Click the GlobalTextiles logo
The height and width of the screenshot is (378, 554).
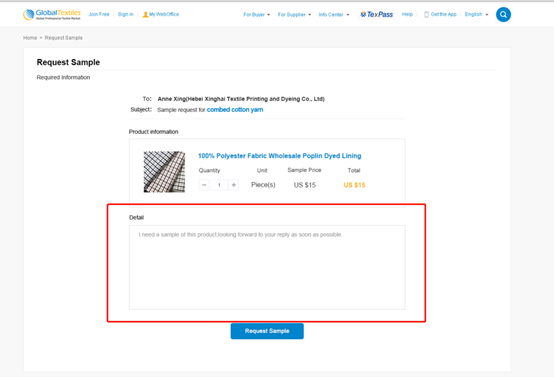pos(52,14)
